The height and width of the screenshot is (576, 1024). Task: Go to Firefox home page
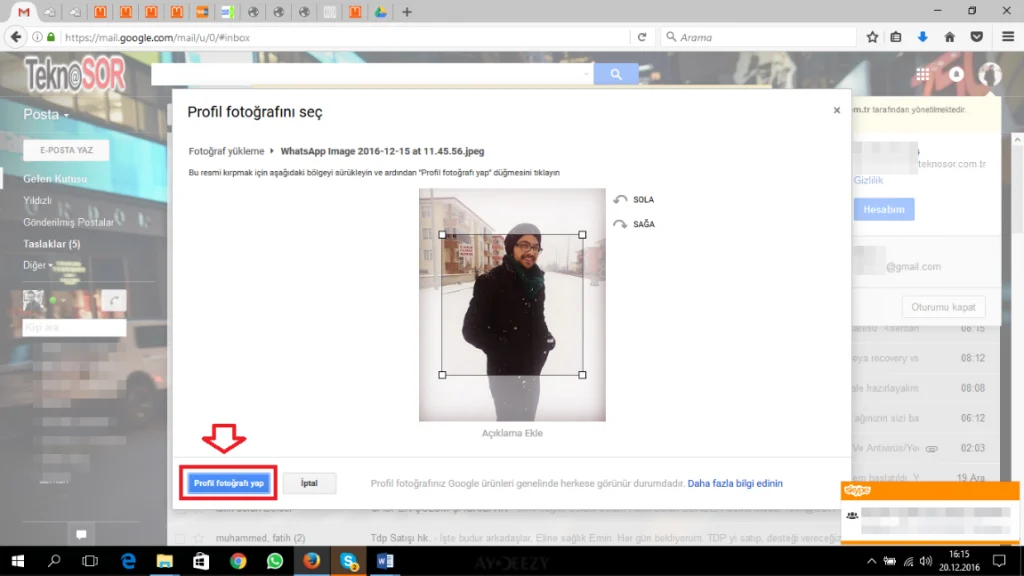(950, 37)
